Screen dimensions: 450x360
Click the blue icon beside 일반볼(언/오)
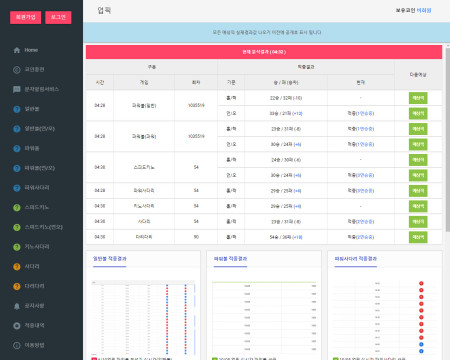pyautogui.click(x=17, y=129)
